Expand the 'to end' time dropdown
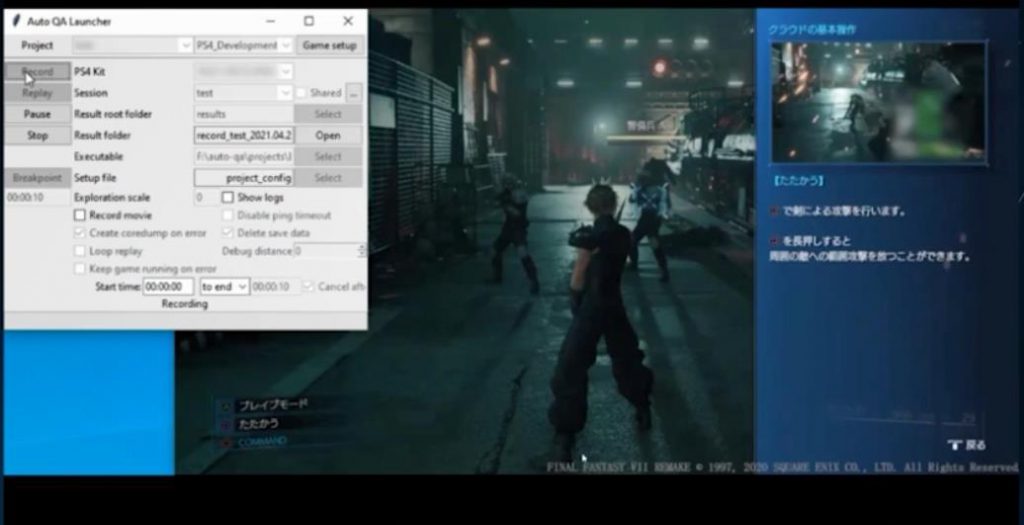The height and width of the screenshot is (525, 1024). [x=224, y=286]
